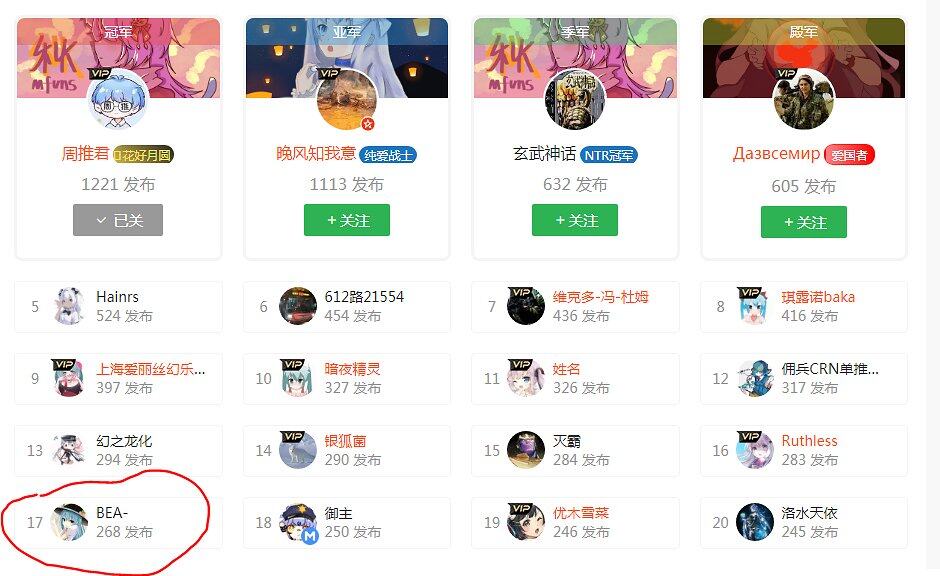This screenshot has height=576, width=940.
Task: Open 晚风知我意 runner-up avatar
Action: [347, 99]
